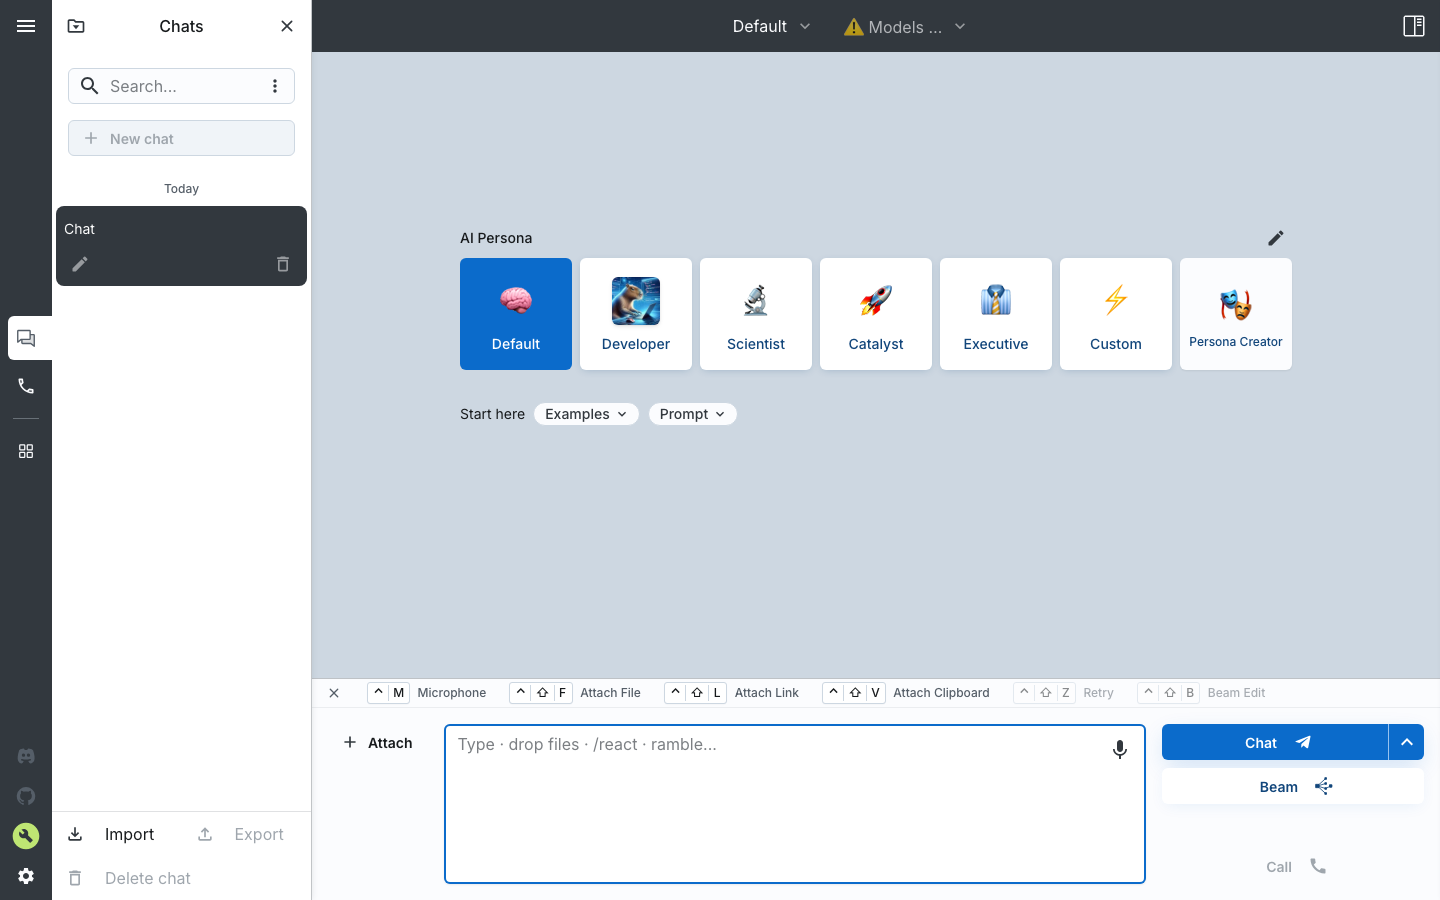1440x900 pixels.
Task: Open GitHub link icon
Action: (26, 796)
